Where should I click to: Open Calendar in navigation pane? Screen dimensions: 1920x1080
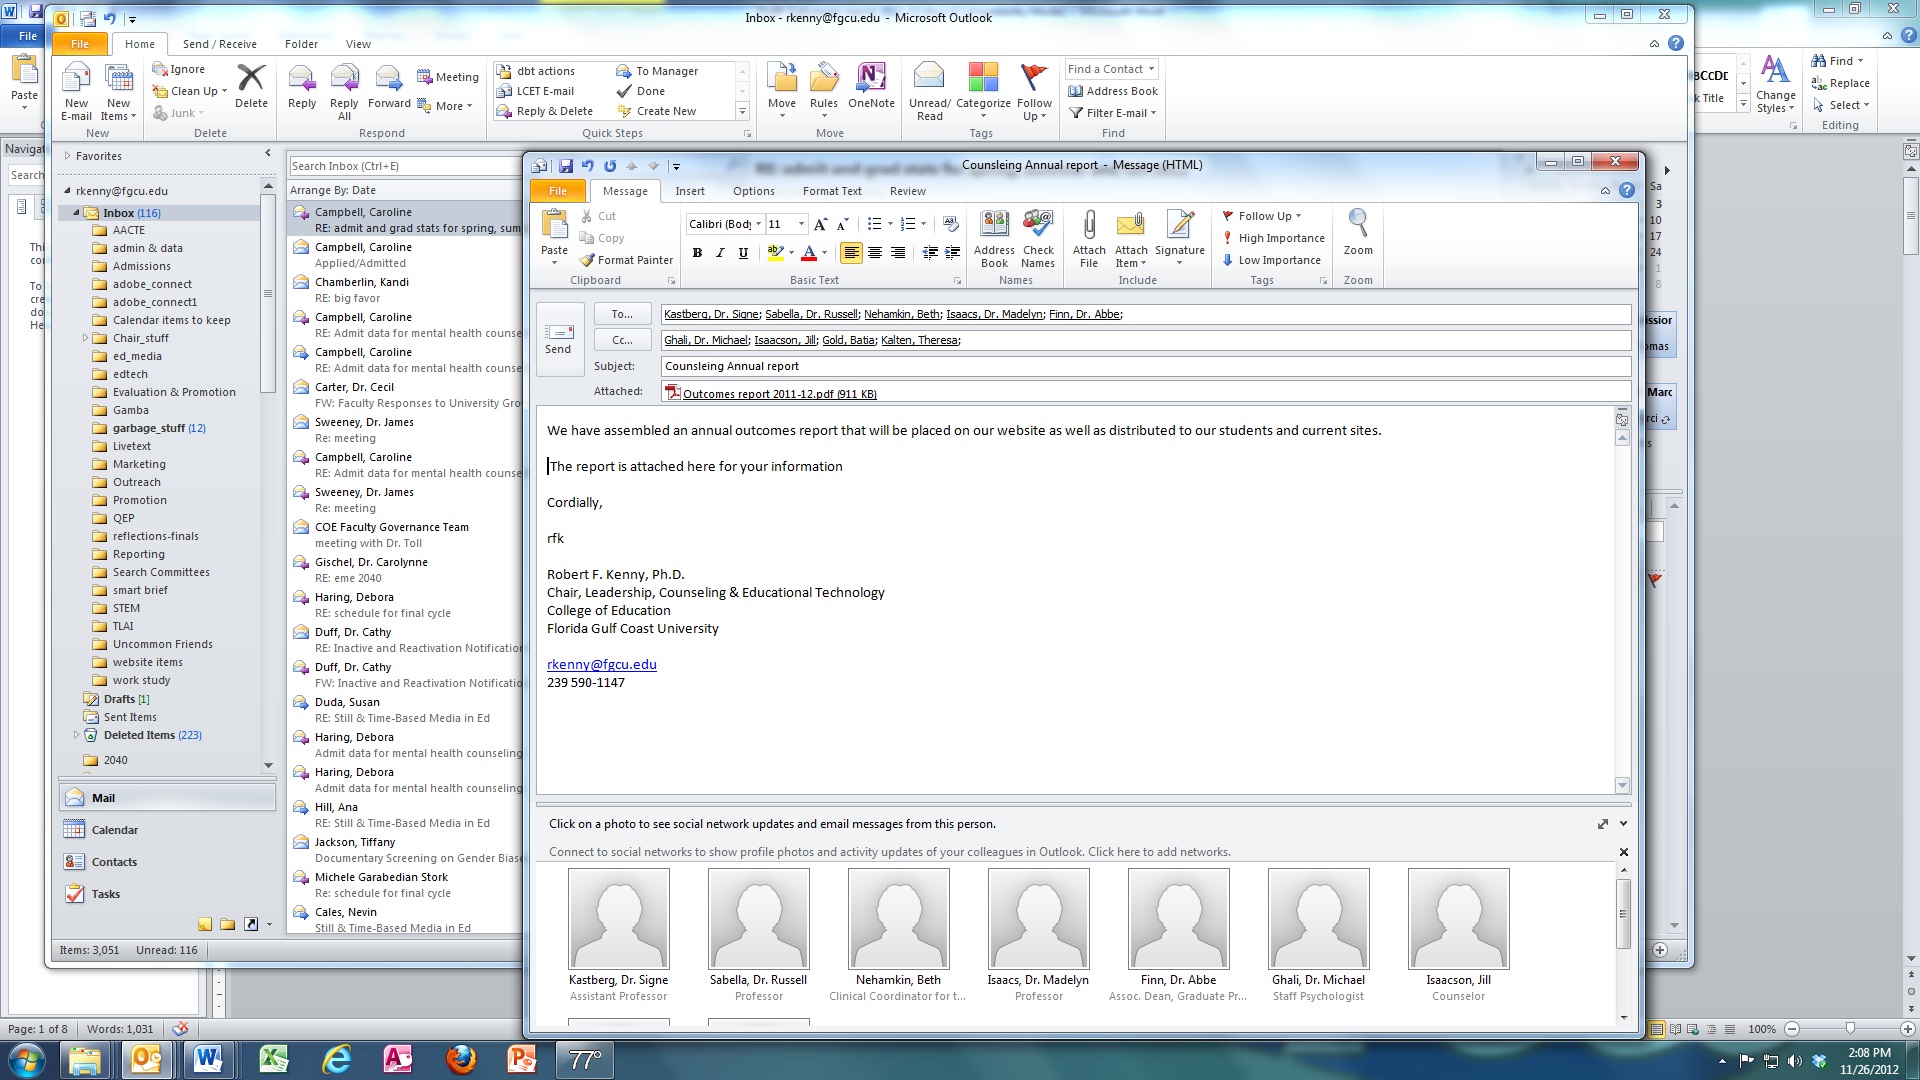(167, 830)
